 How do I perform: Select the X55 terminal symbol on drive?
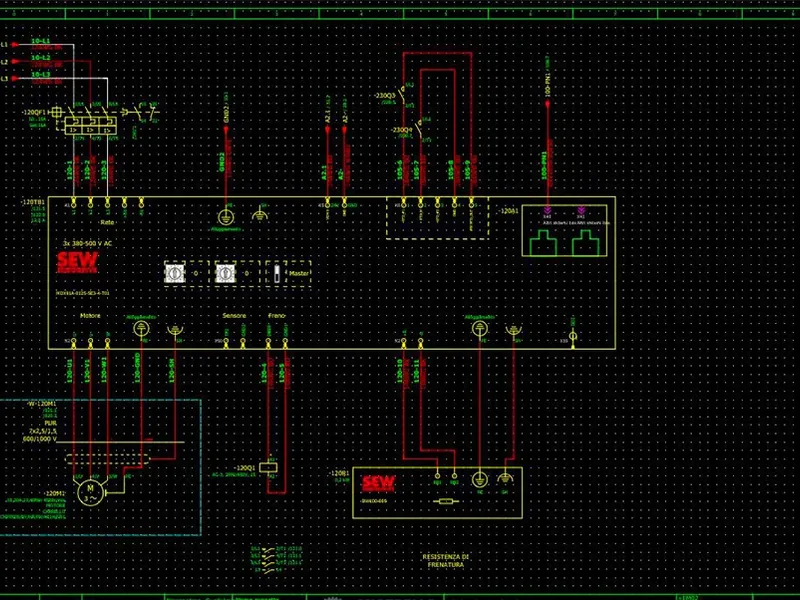point(573,337)
